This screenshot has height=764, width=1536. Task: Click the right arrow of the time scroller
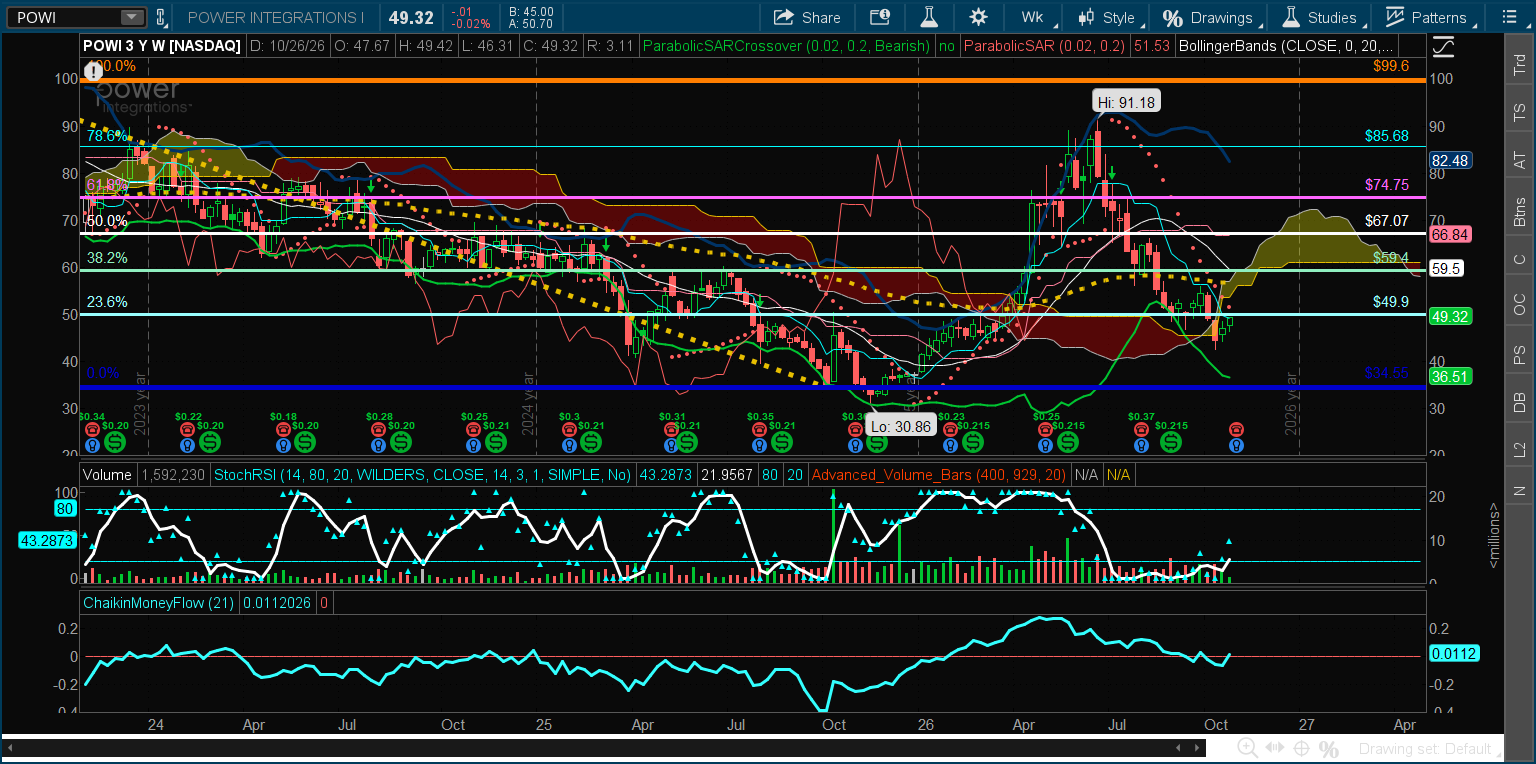[x=1195, y=747]
